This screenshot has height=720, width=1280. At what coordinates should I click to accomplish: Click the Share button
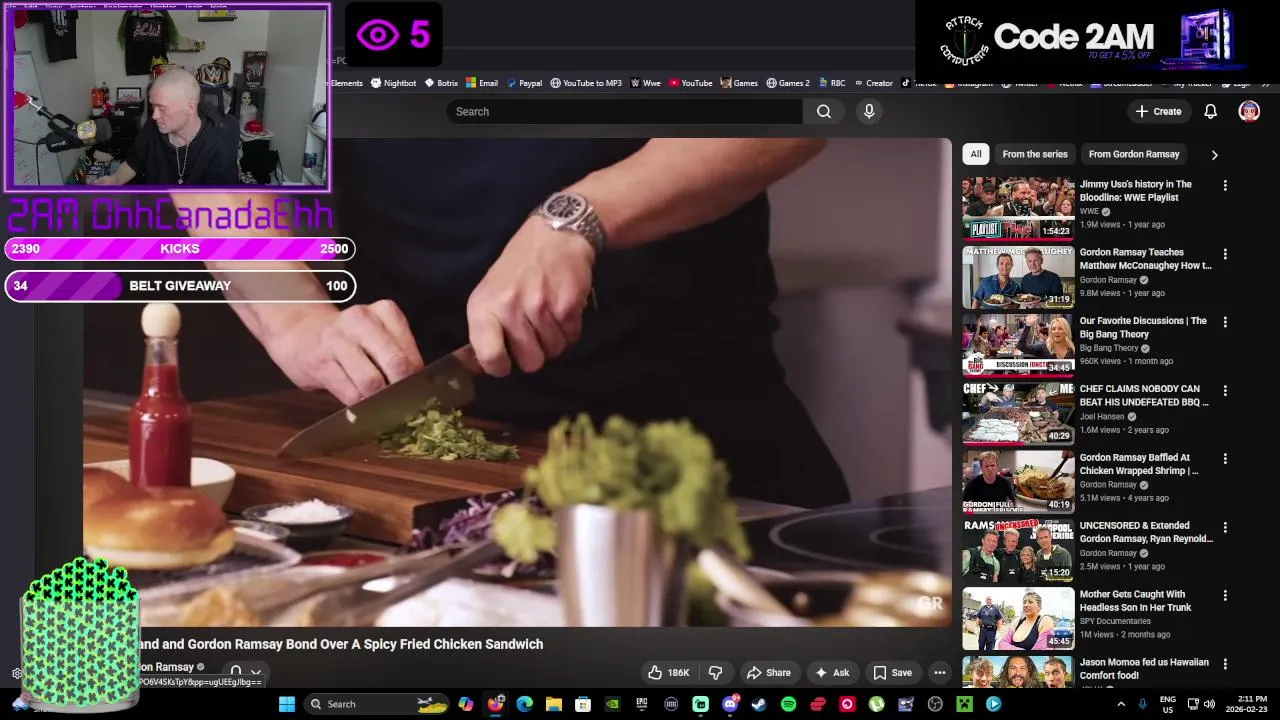click(x=768, y=673)
